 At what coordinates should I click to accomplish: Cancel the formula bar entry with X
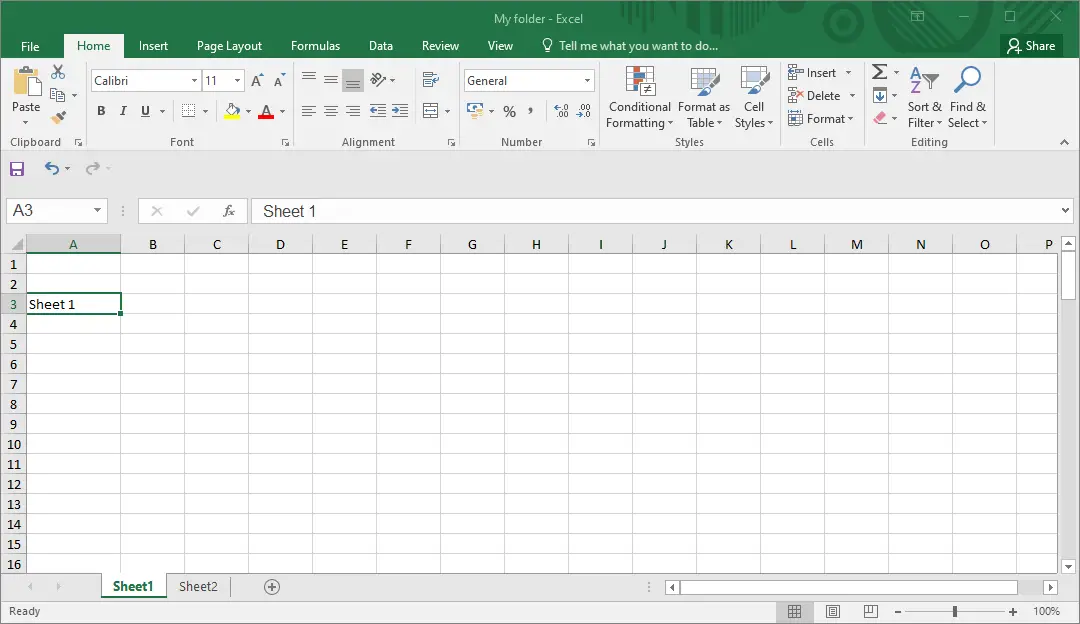pyautogui.click(x=157, y=211)
